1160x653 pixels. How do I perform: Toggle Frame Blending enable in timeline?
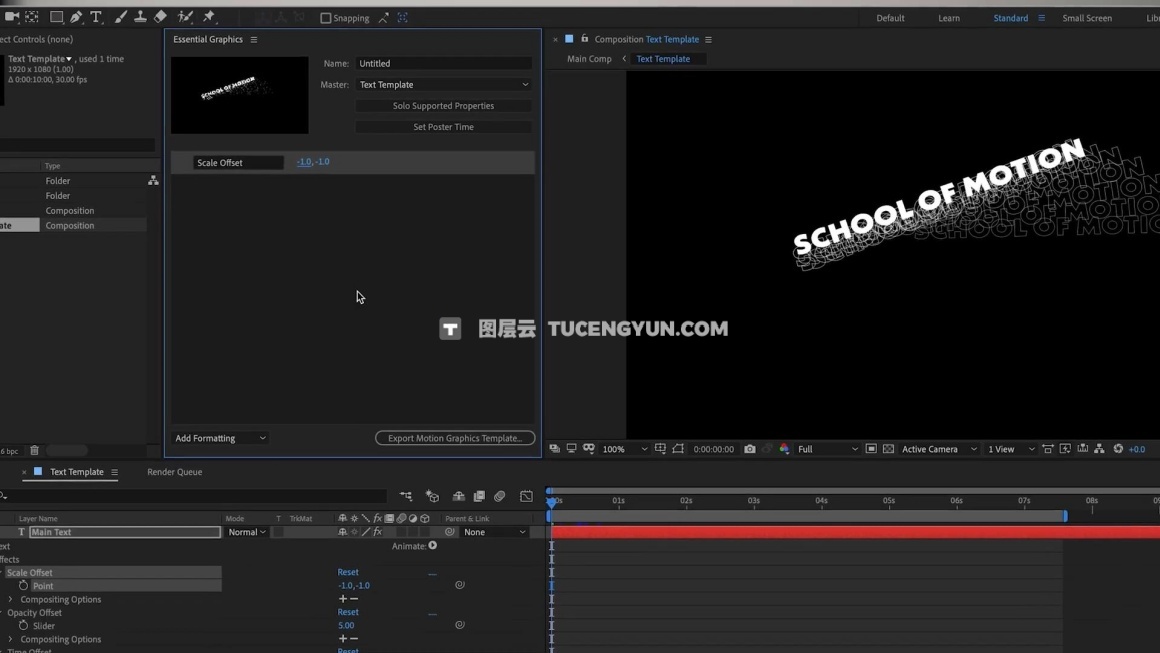pos(479,496)
